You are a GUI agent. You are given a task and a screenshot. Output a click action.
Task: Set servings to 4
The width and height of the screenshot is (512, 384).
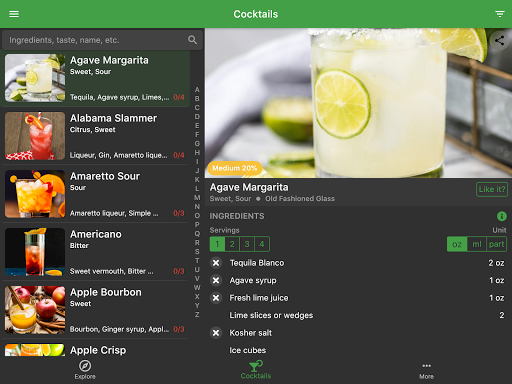(x=262, y=244)
